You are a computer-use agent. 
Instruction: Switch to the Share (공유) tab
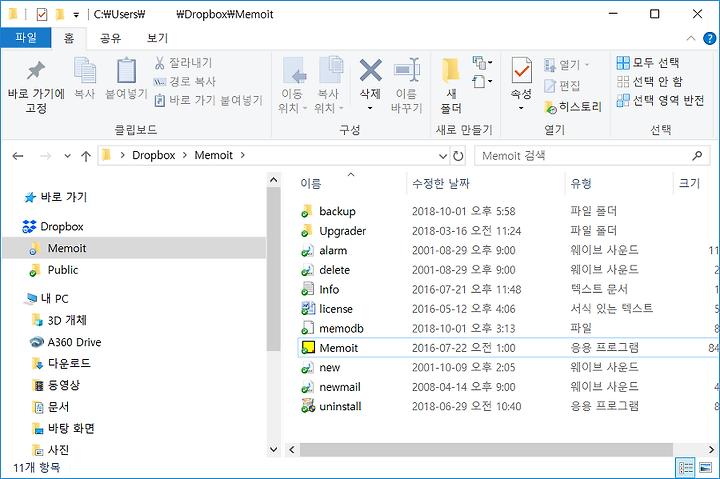(110, 38)
